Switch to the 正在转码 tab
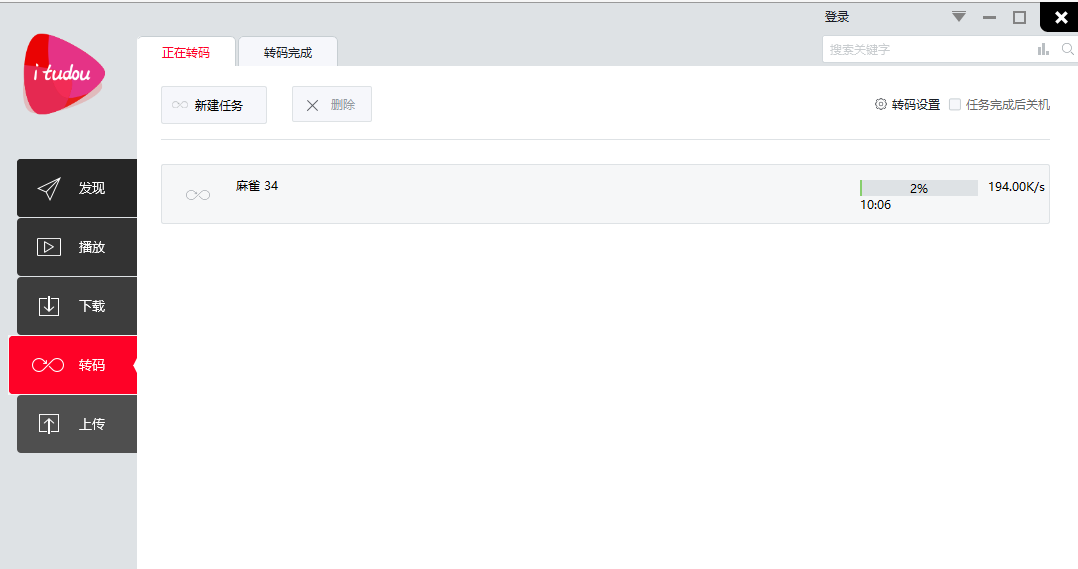This screenshot has height=569, width=1078. [x=186, y=52]
